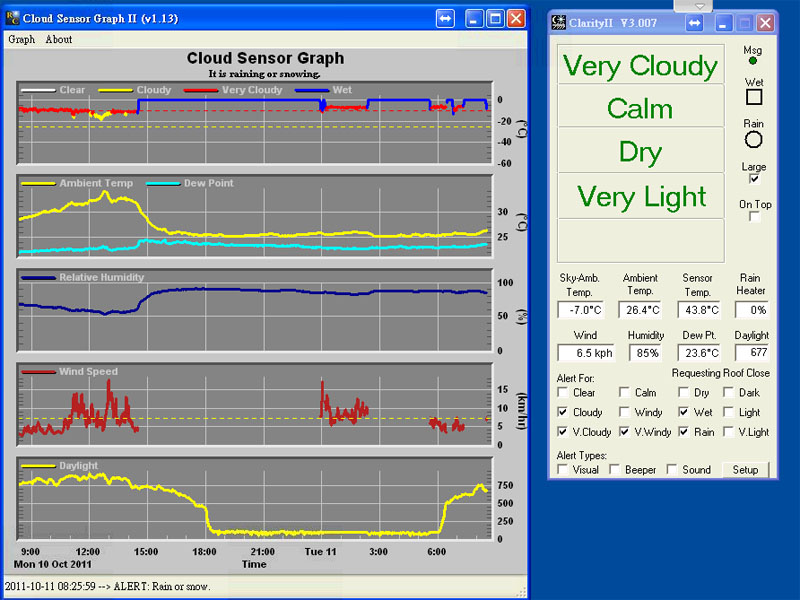
Task: Open the About menu
Action: [x=59, y=39]
